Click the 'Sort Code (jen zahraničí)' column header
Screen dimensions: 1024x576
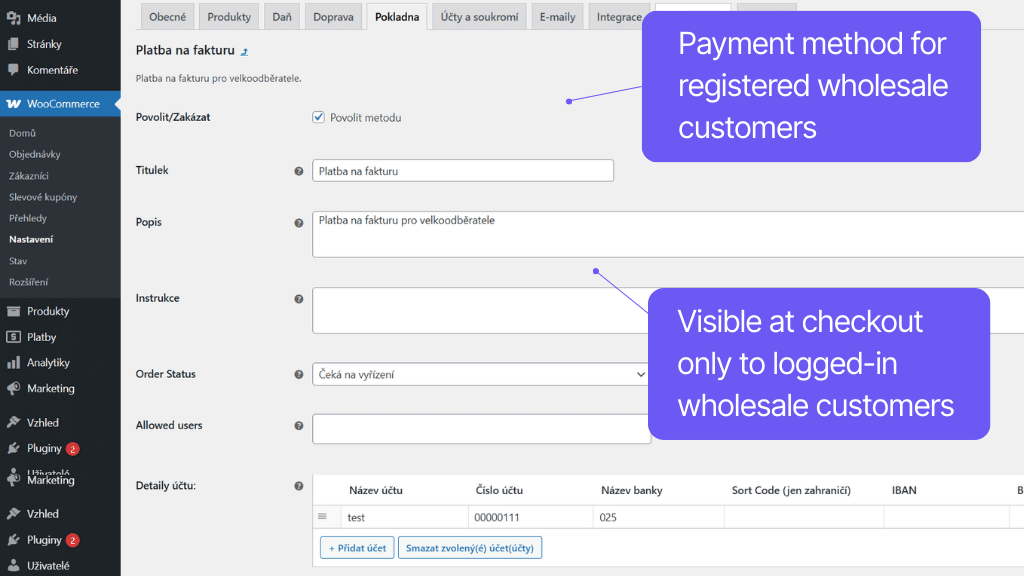[791, 490]
